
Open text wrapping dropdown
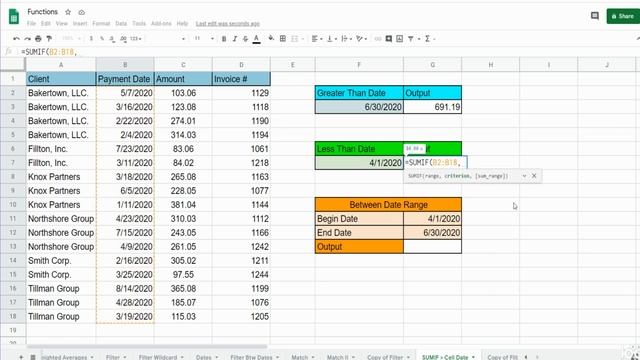[x=346, y=39]
